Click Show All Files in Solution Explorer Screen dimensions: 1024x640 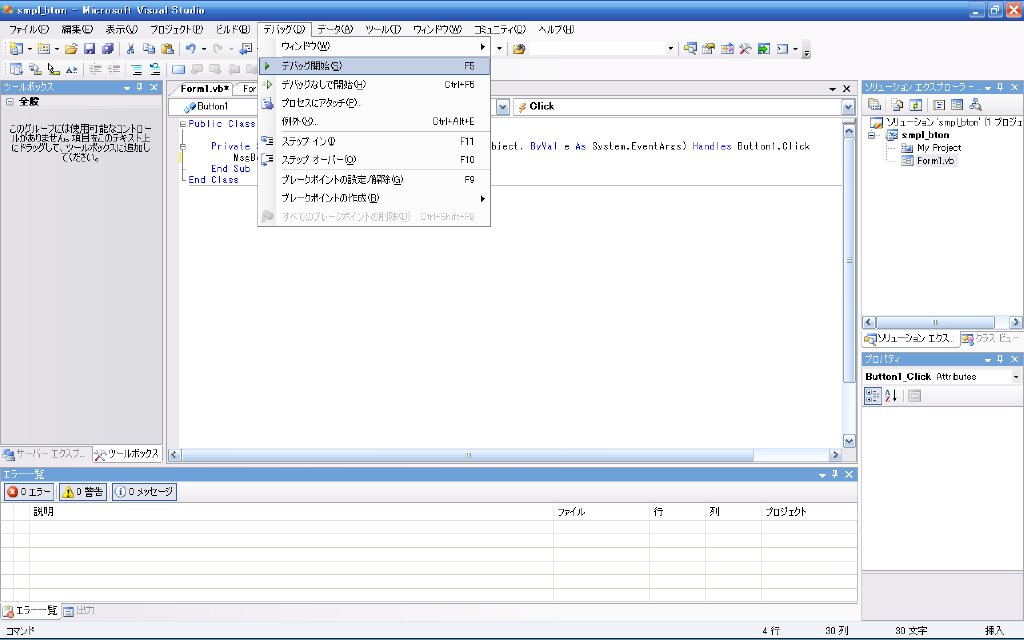pos(897,104)
